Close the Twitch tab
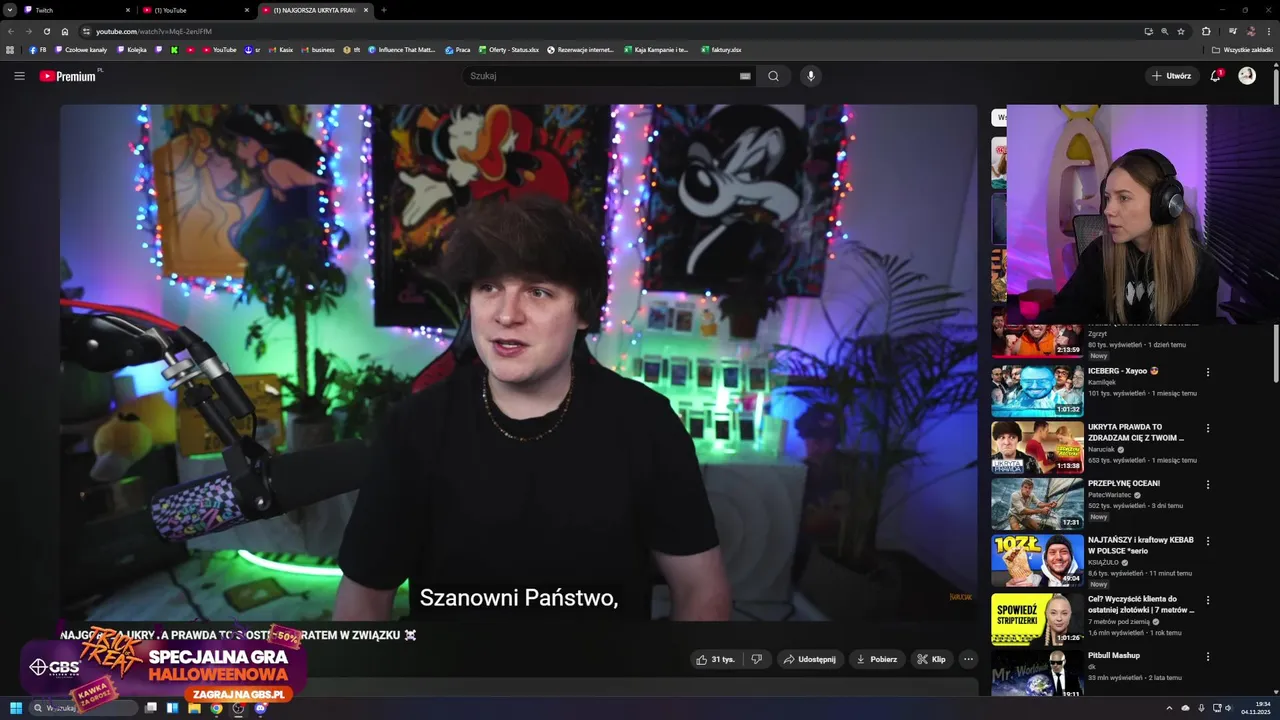Image resolution: width=1280 pixels, height=720 pixels. pos(127,10)
